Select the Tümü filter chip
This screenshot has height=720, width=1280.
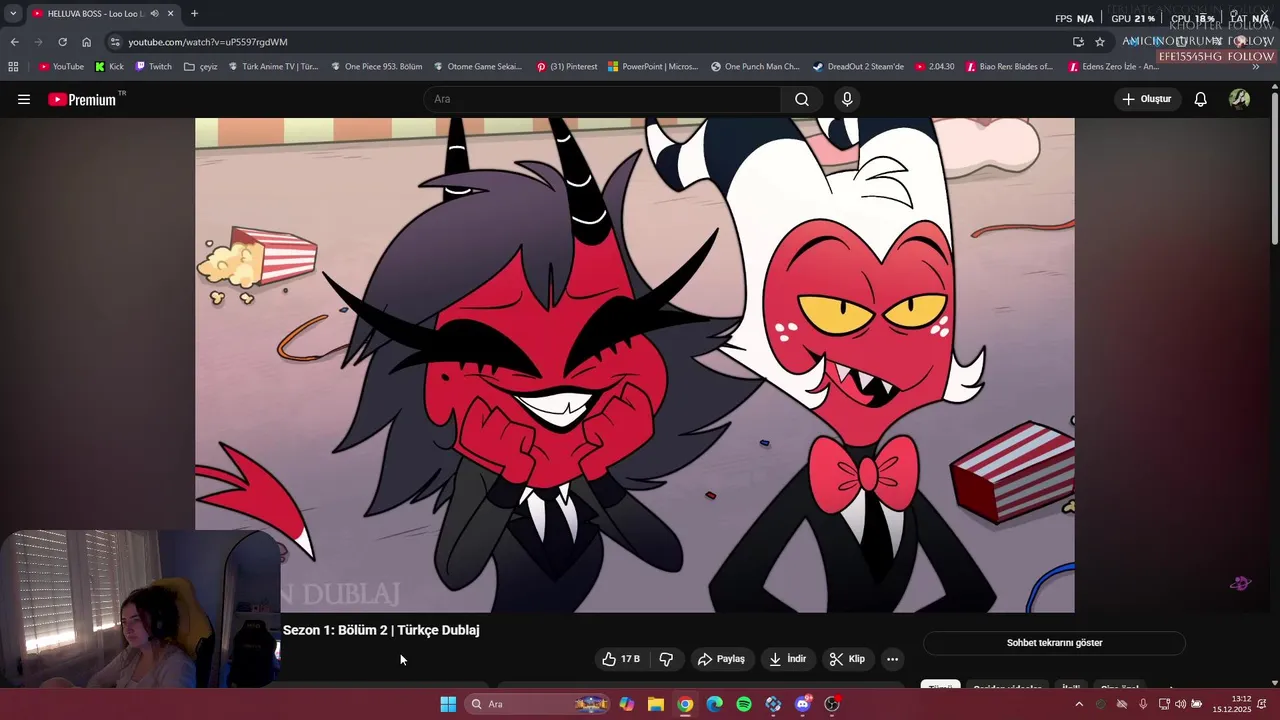[940, 686]
